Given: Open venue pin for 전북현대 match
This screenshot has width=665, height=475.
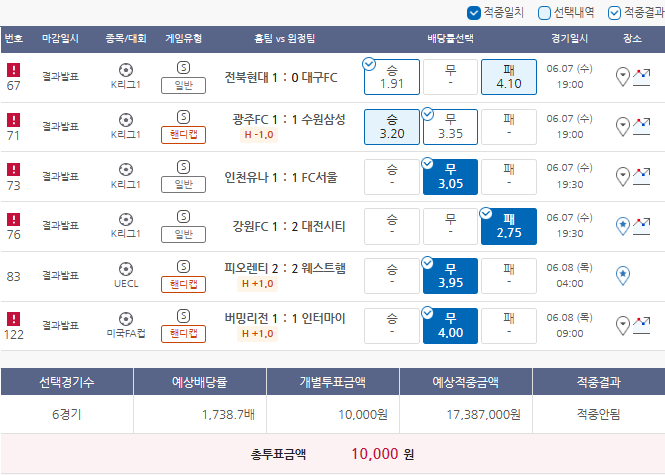Looking at the screenshot, I should tap(623, 77).
